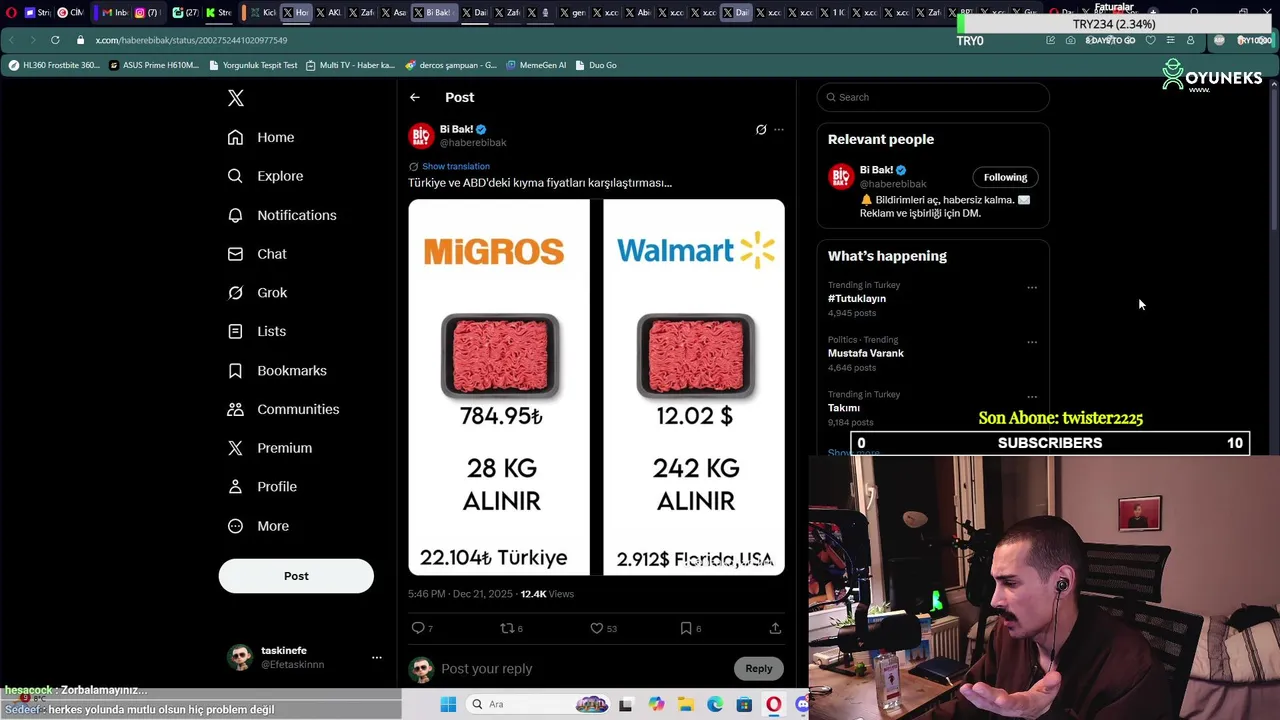Open Microsoft Store from the taskbar
Screen dimensions: 1280x720
[x=744, y=704]
